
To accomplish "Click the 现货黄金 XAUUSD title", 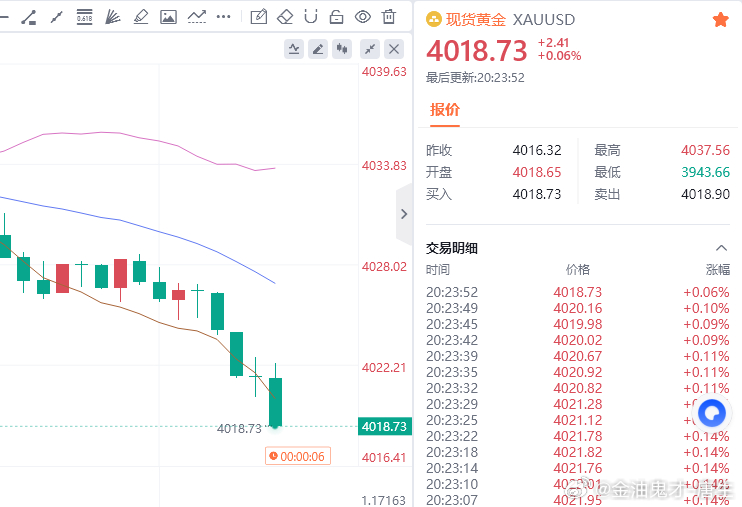I will tap(510, 19).
